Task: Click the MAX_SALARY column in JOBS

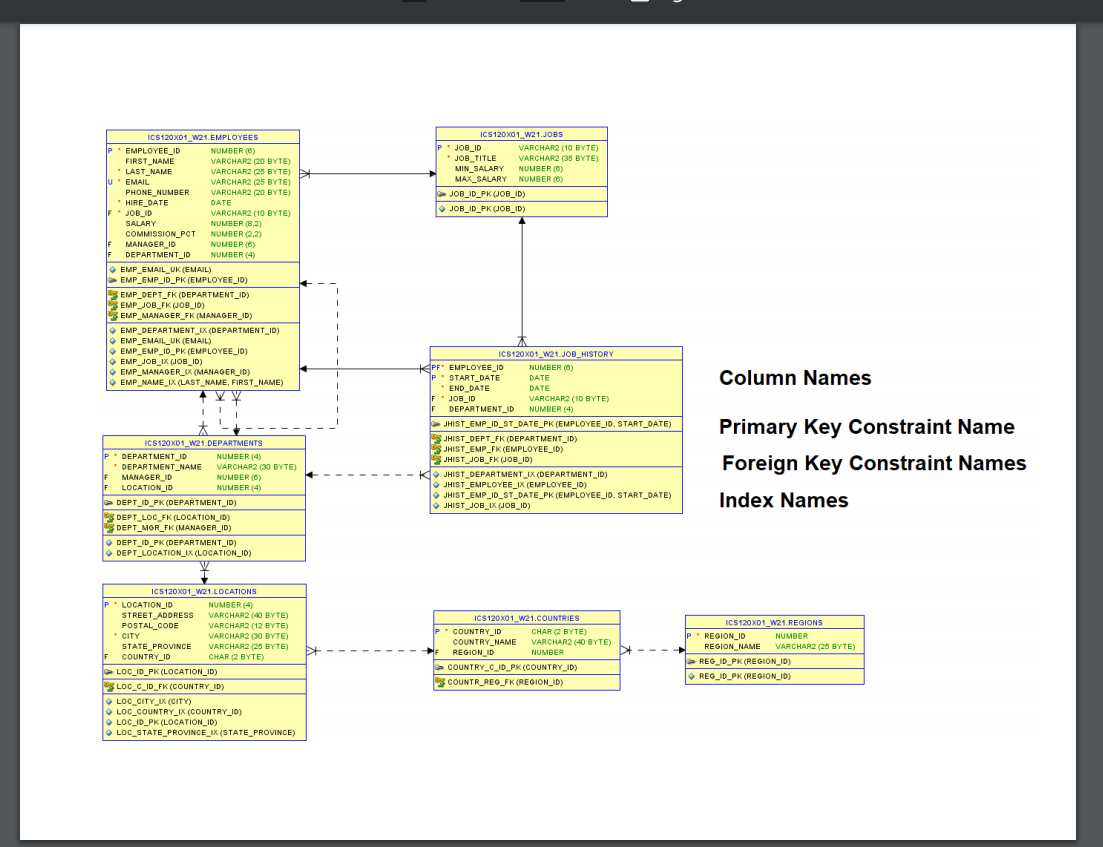Action: coord(480,179)
